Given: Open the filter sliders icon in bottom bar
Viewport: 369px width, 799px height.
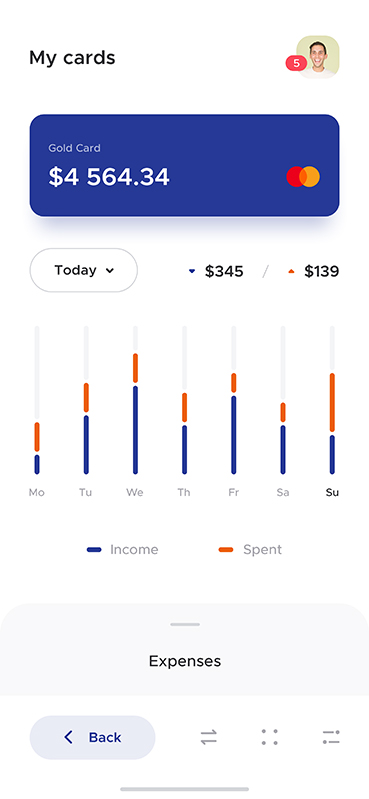Looking at the screenshot, I should click(331, 737).
